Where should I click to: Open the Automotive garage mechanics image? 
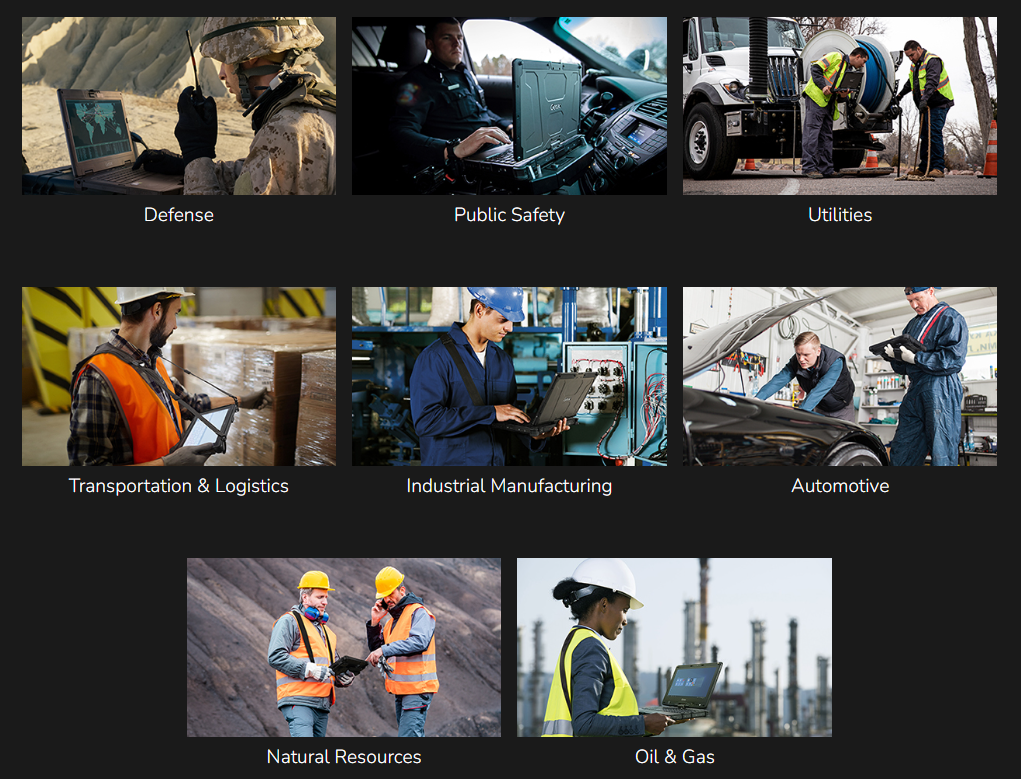840,376
